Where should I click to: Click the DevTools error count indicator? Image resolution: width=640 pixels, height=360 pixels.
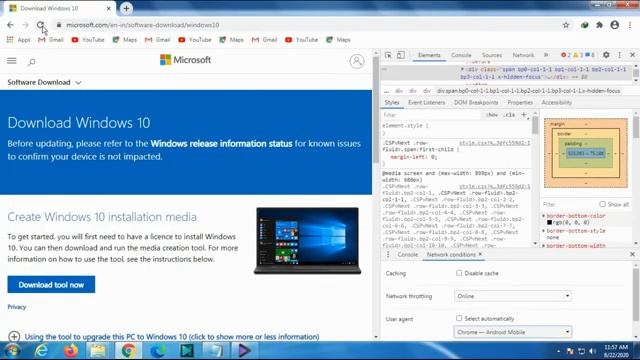click(x=566, y=55)
